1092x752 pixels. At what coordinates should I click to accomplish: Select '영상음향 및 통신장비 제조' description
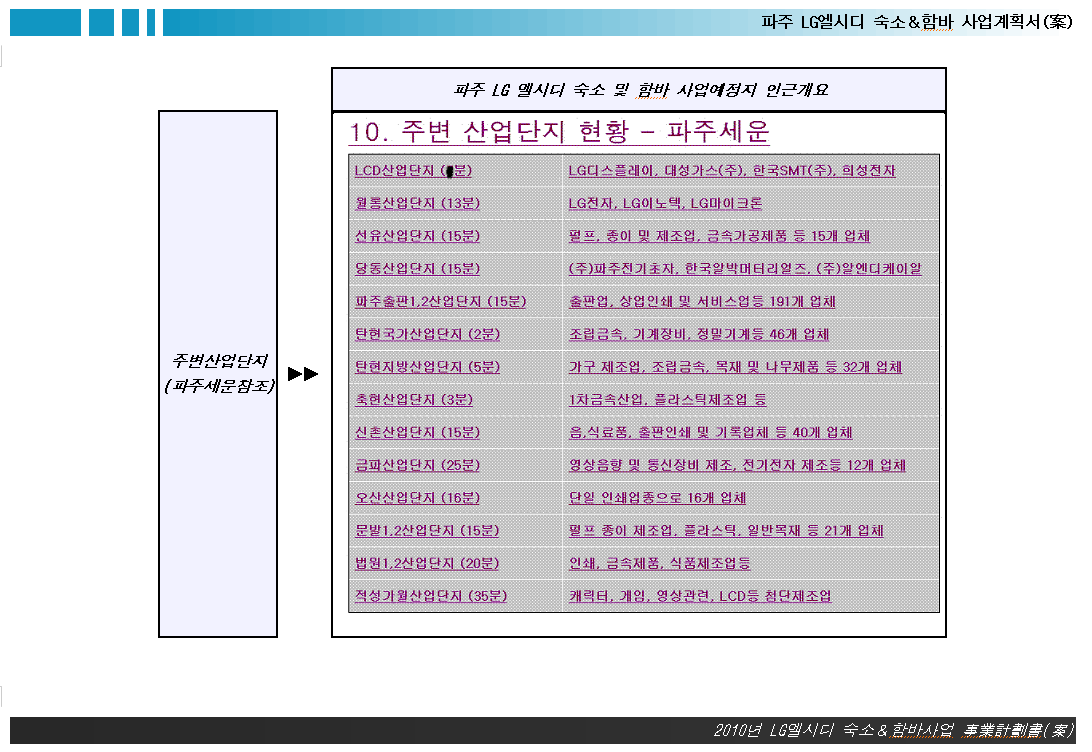pos(738,465)
